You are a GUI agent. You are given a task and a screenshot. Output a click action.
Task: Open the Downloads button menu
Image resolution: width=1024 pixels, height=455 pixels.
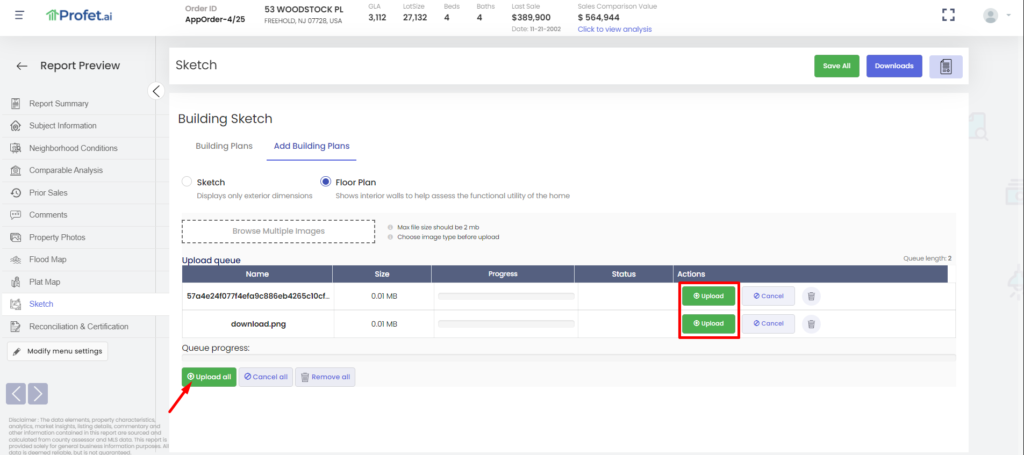(893, 66)
